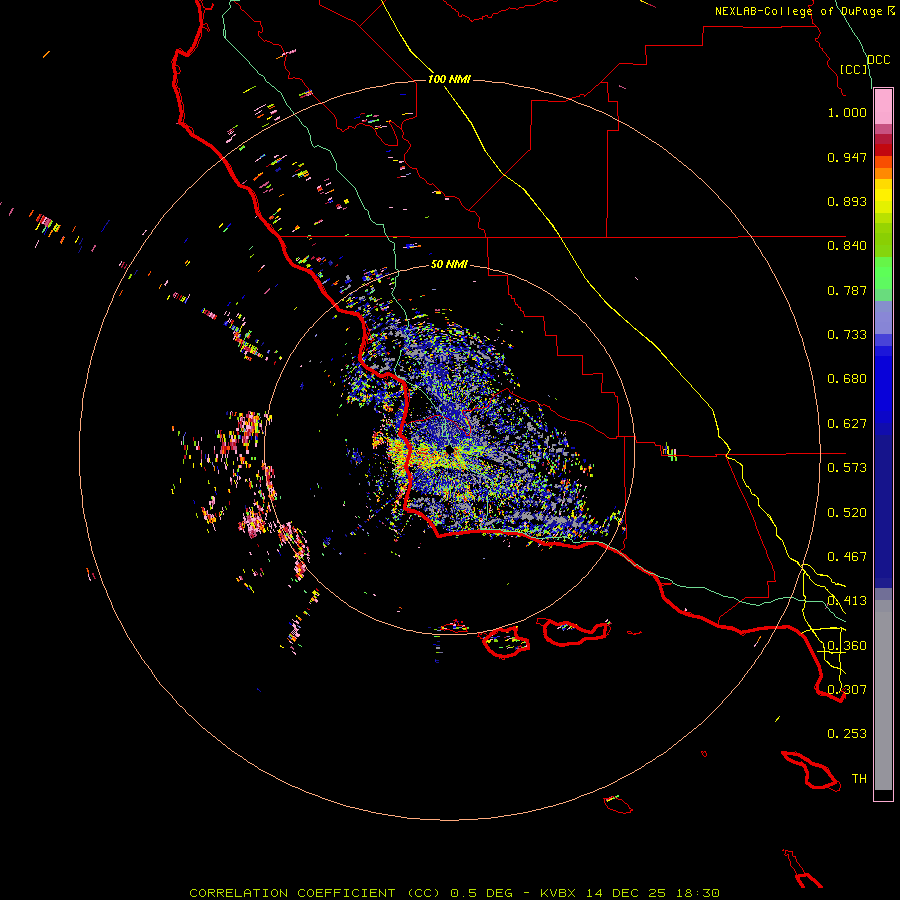
Task: Select the 0.307 scale value
Action: click(847, 690)
